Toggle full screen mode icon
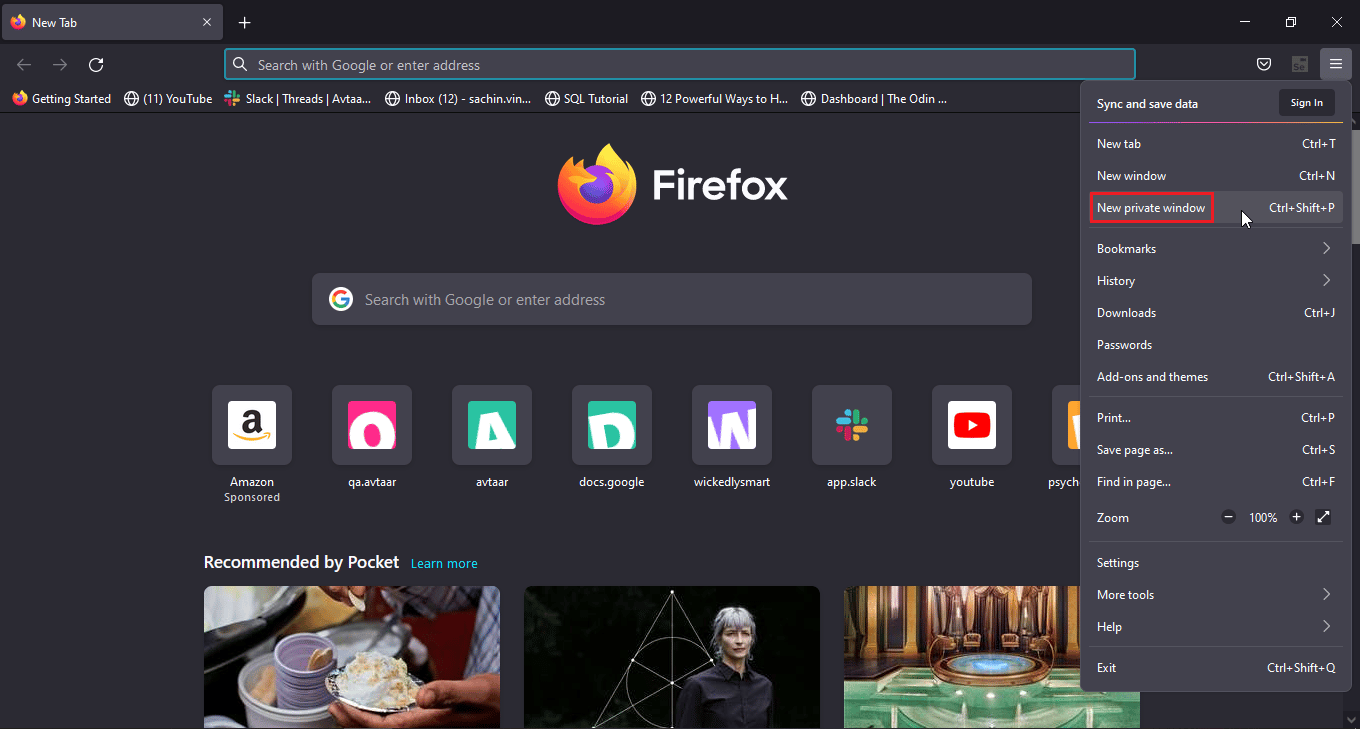Viewport: 1360px width, 729px height. (x=1323, y=517)
